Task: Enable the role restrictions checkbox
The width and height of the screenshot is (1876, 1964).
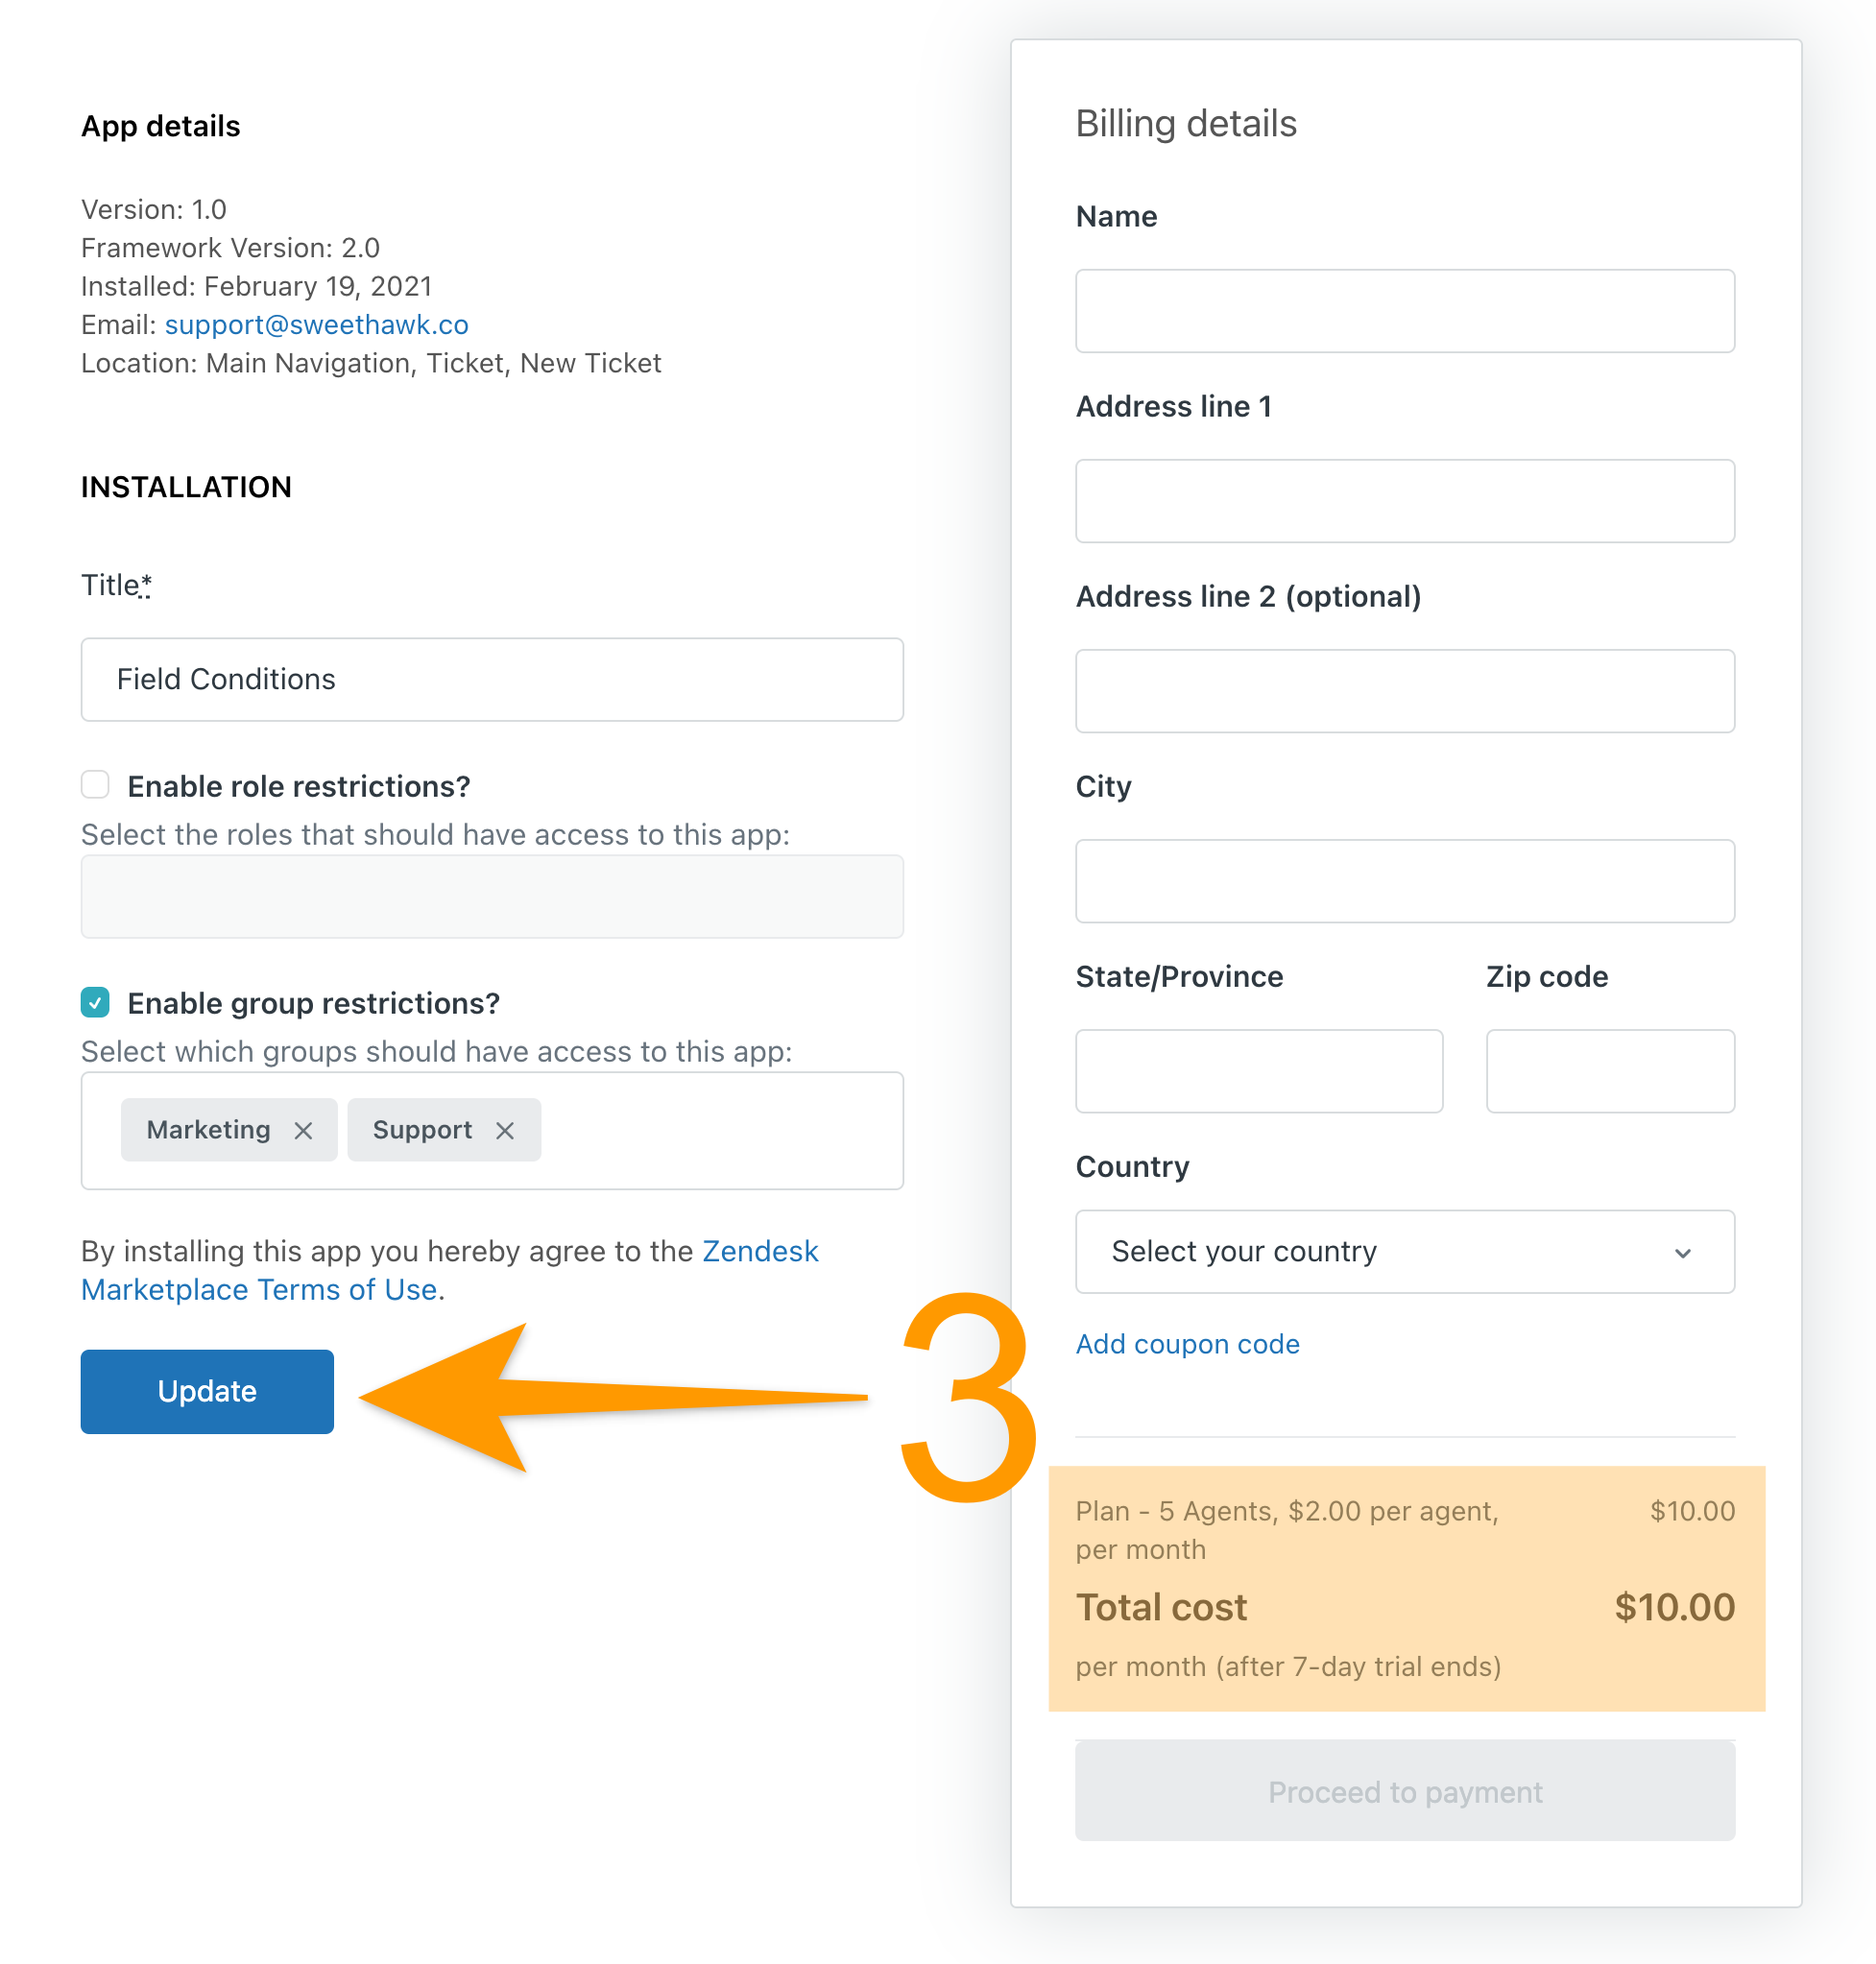Action: coord(95,785)
